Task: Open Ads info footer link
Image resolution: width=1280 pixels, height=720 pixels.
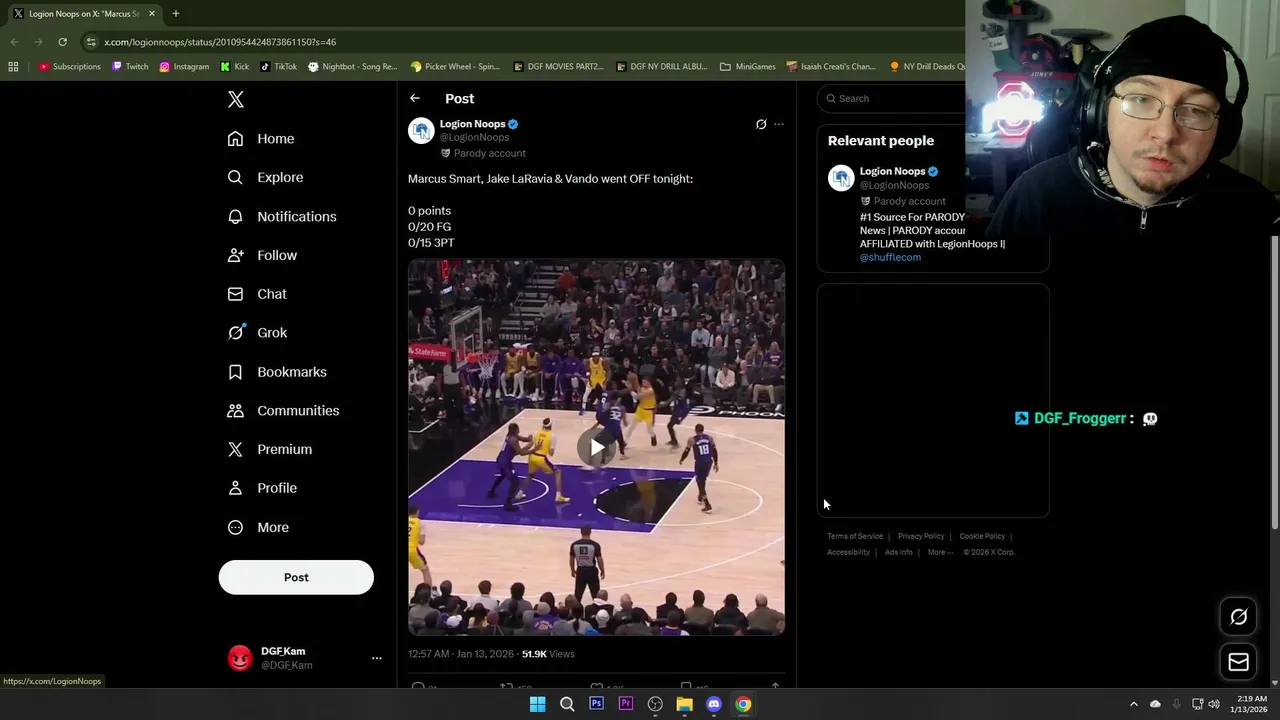Action: tap(898, 552)
